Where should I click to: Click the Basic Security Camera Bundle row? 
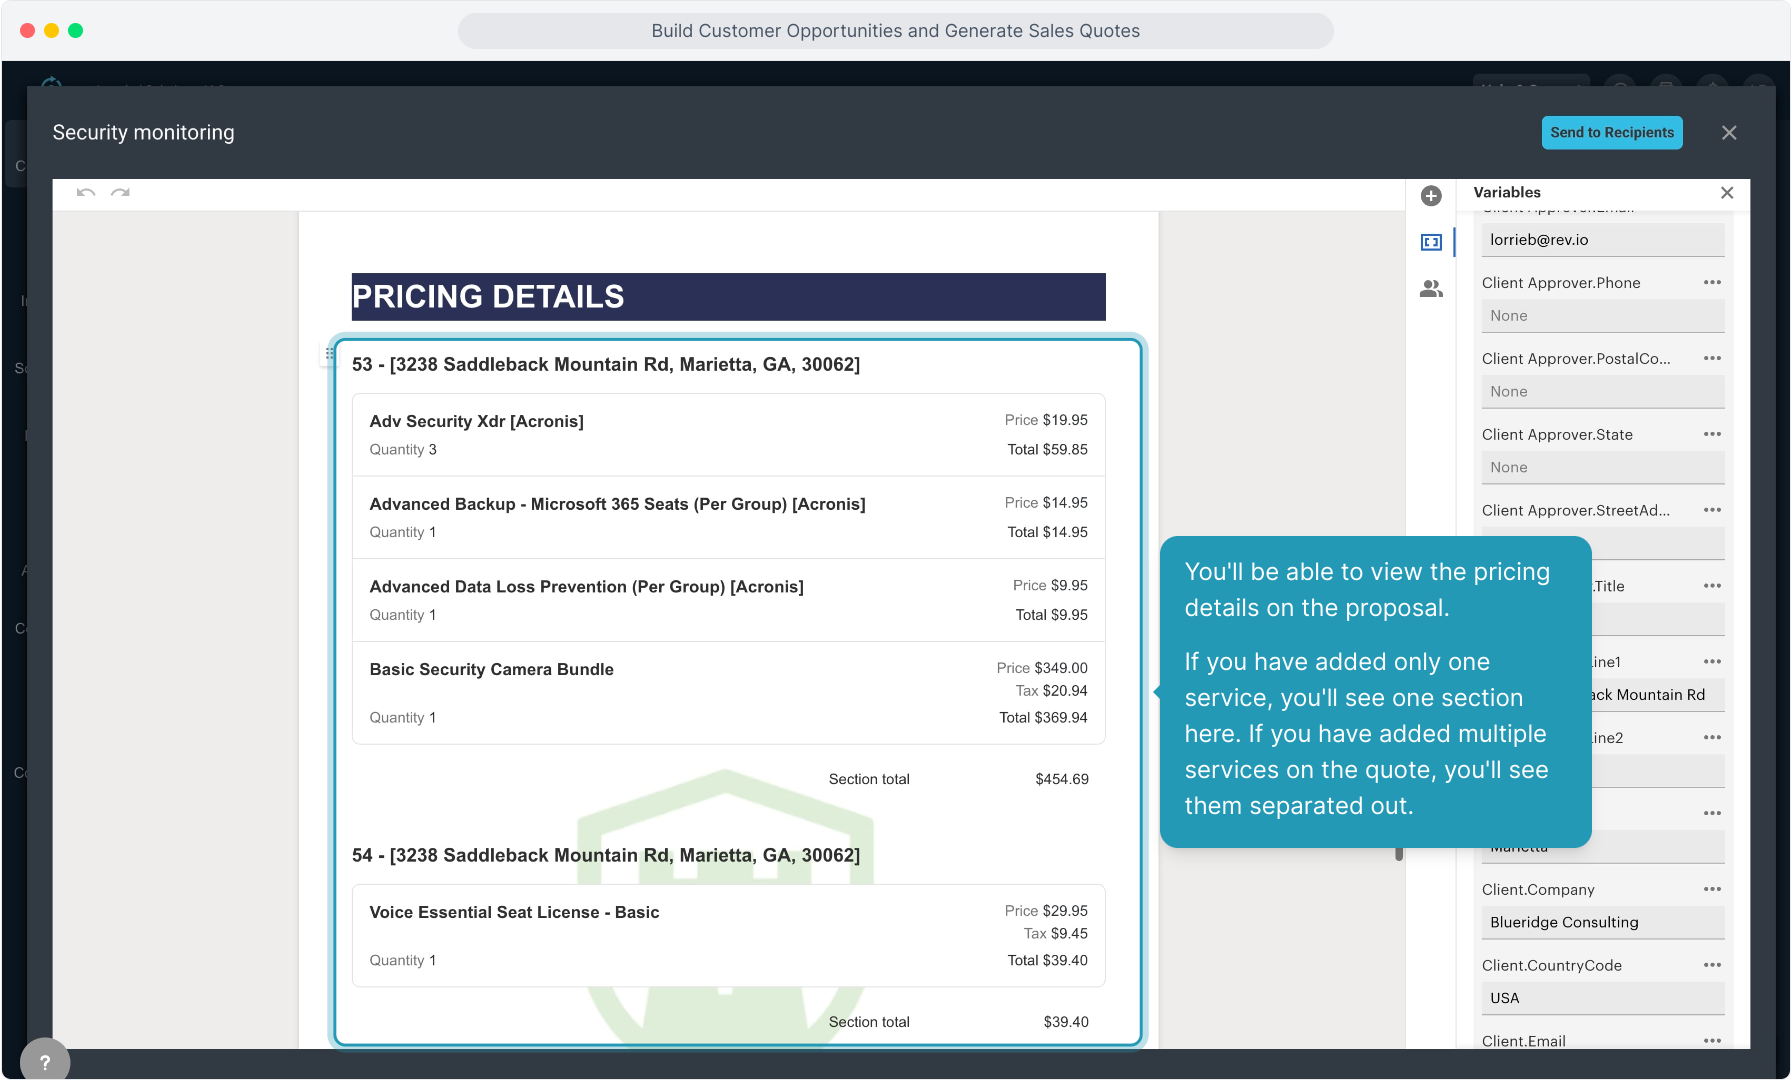(x=728, y=692)
